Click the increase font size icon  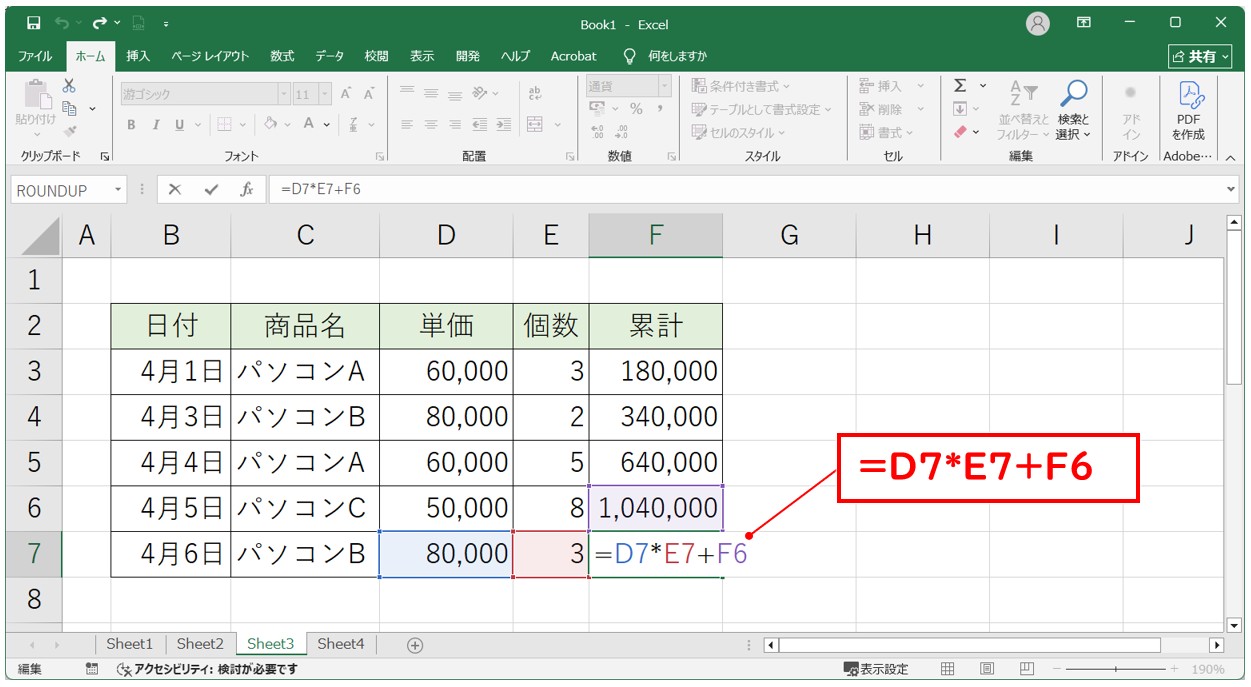(346, 94)
